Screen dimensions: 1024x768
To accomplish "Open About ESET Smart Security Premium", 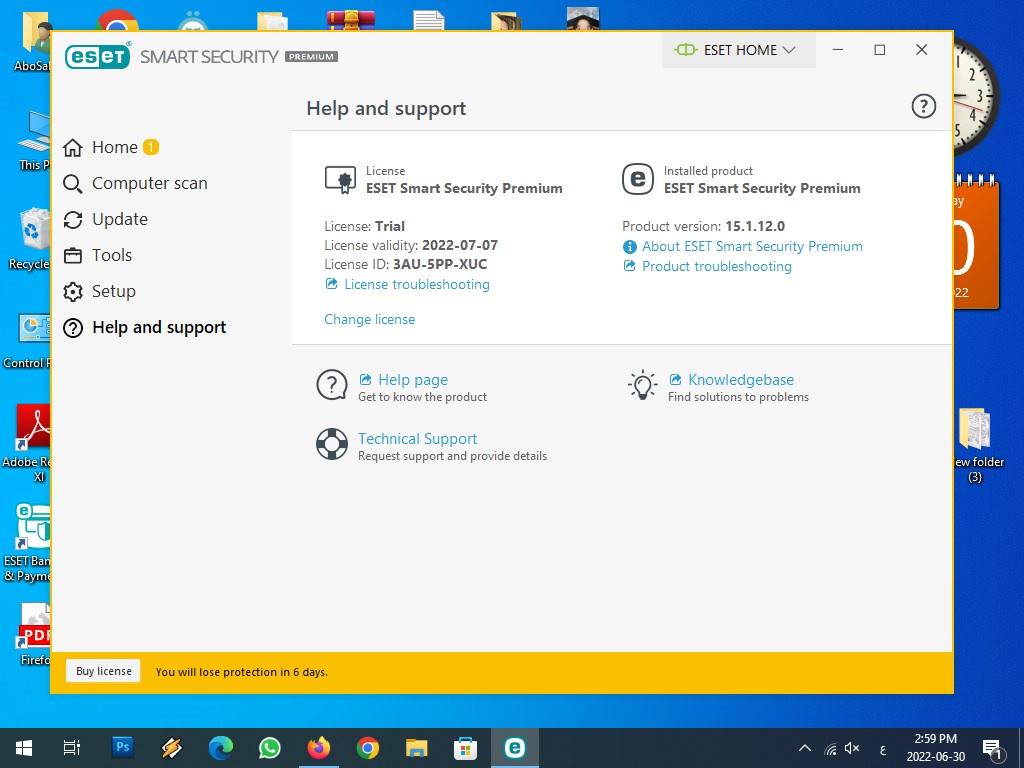I will 752,246.
